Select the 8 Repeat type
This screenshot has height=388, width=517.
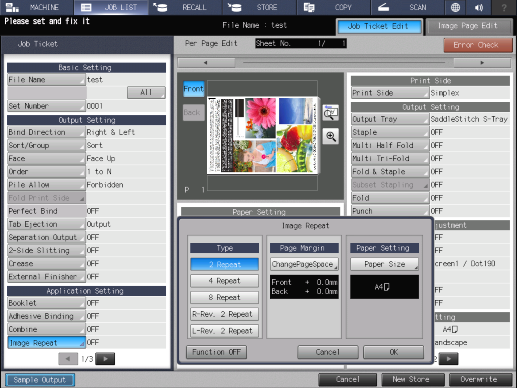coord(224,297)
